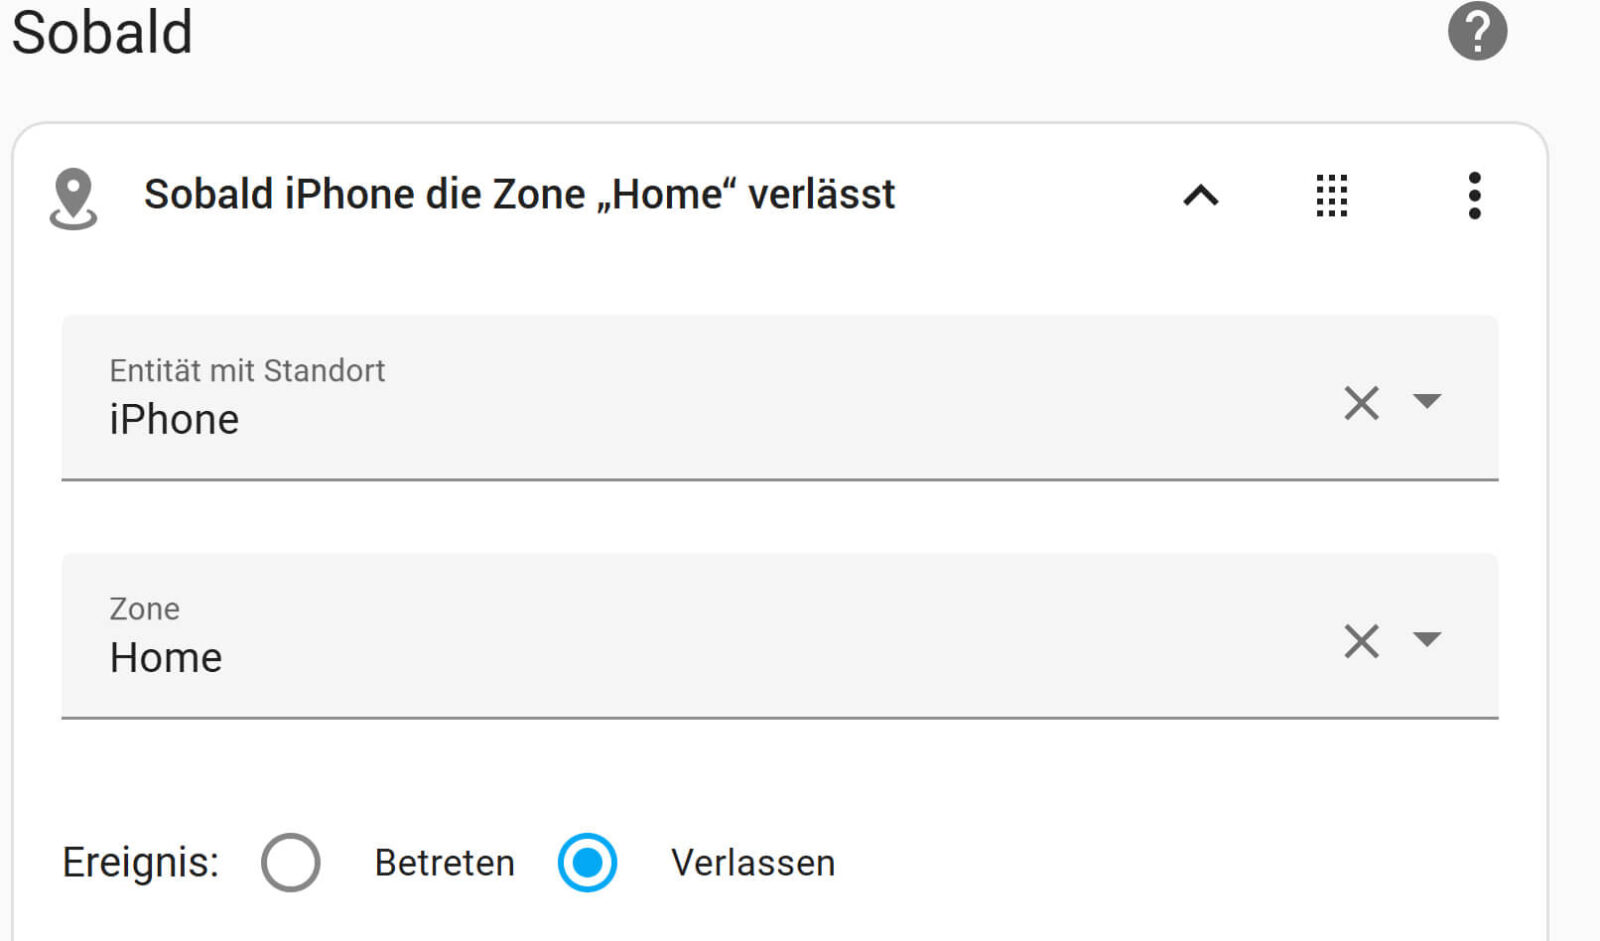The width and height of the screenshot is (1600, 941).
Task: Click the Ereignis label
Action: [x=140, y=861]
